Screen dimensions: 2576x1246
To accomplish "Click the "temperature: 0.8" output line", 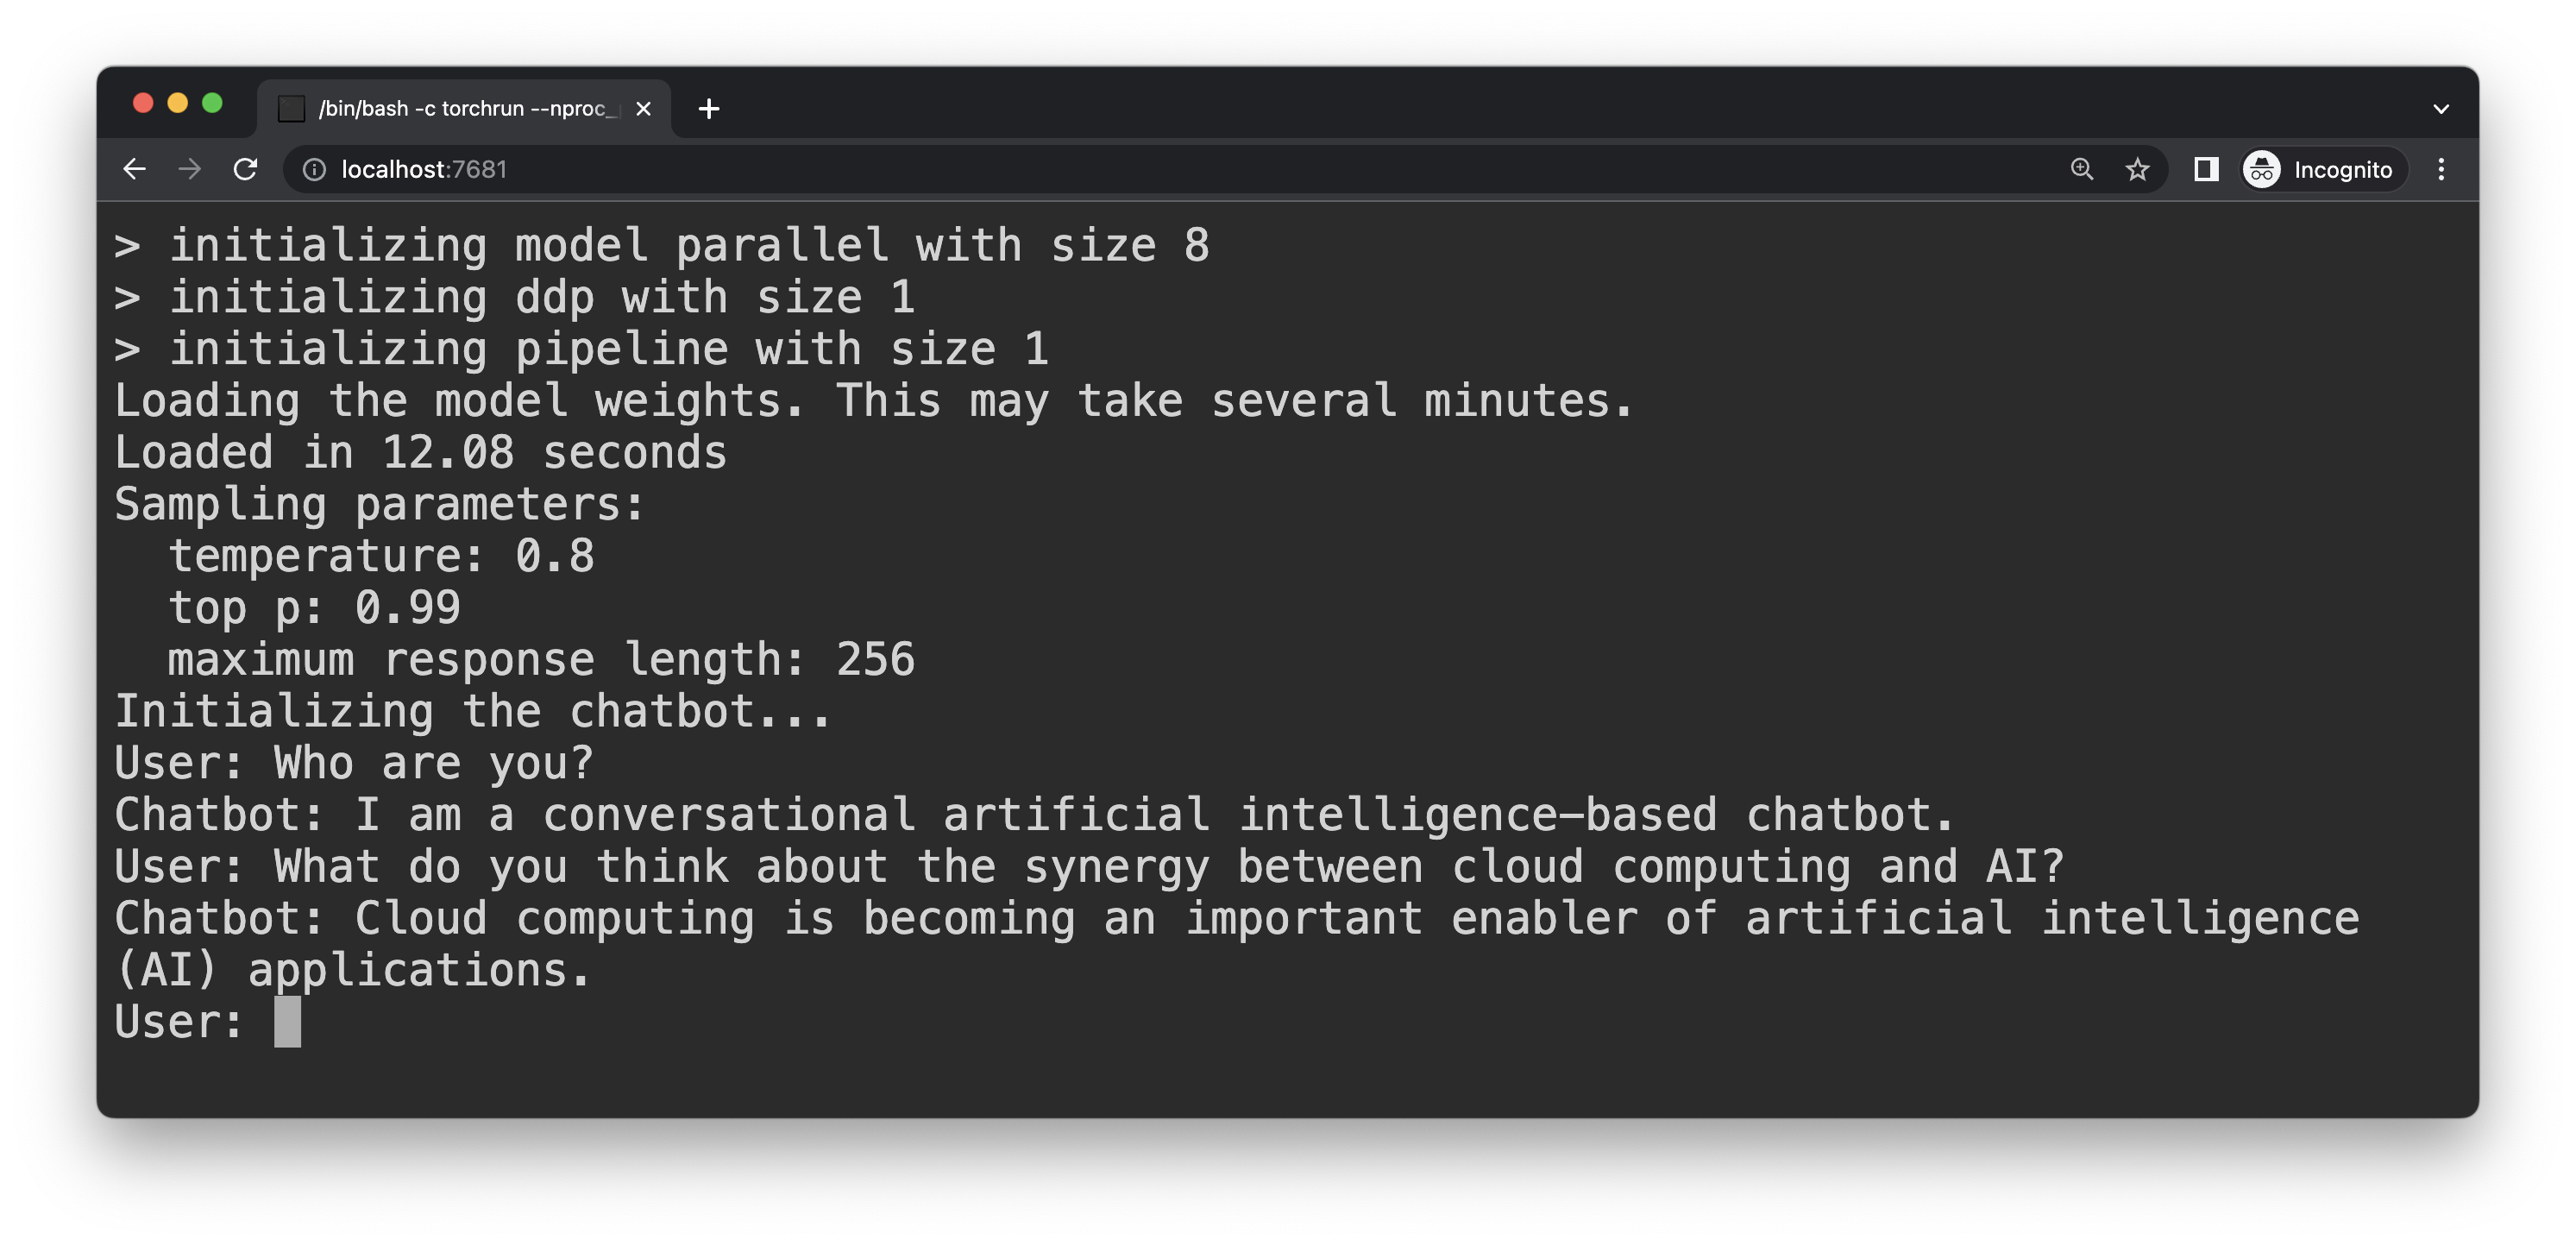I will point(381,556).
